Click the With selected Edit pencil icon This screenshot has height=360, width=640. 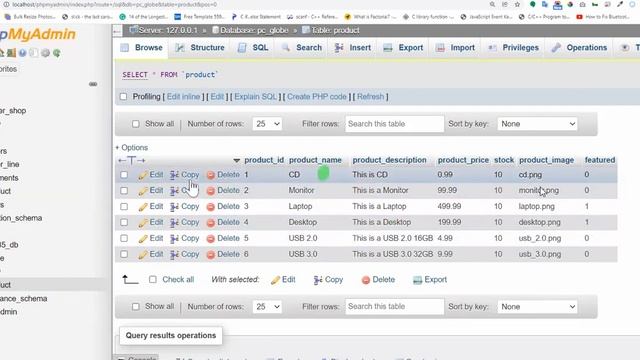(x=276, y=280)
